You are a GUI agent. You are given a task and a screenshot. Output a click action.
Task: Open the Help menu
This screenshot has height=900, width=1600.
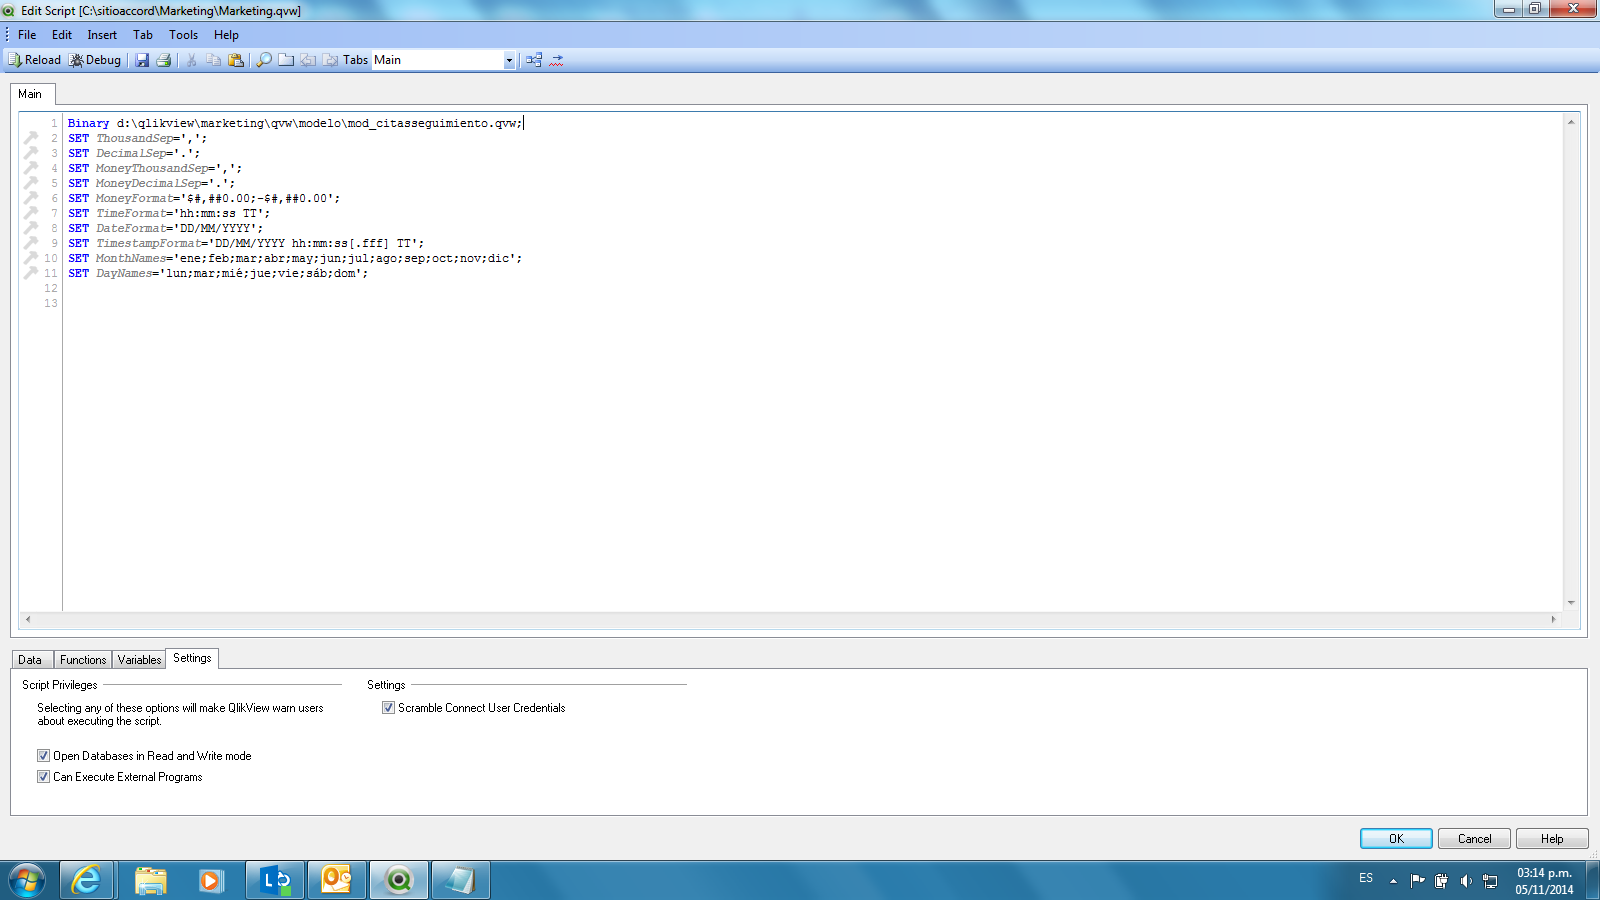click(226, 35)
